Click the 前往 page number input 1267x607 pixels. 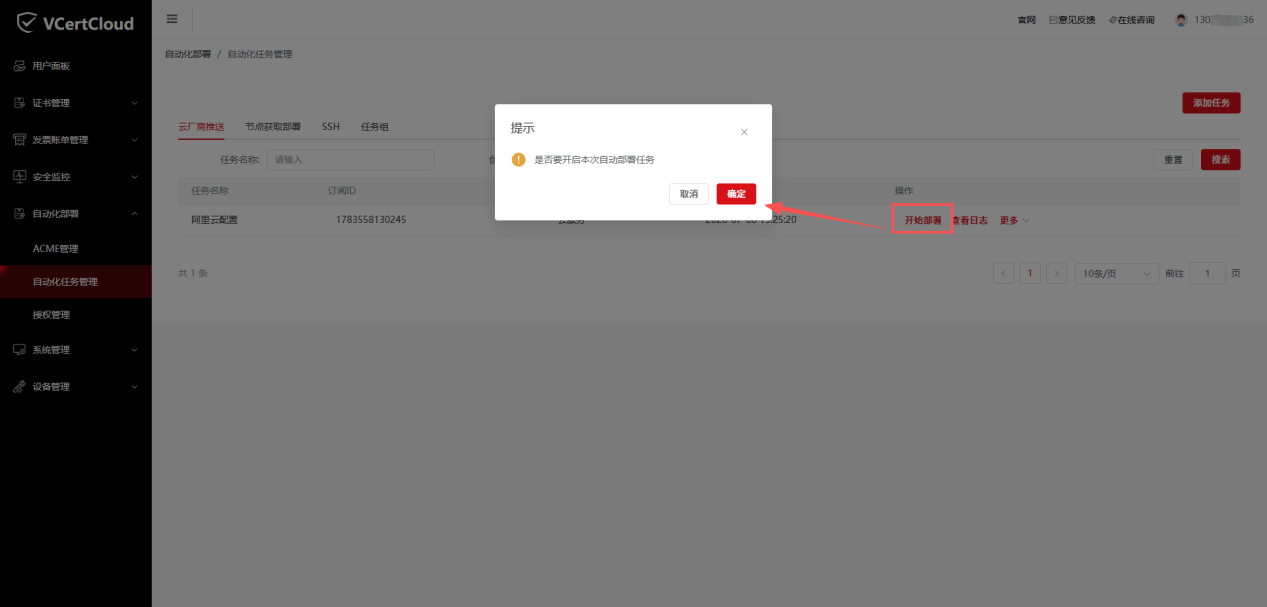click(1208, 273)
